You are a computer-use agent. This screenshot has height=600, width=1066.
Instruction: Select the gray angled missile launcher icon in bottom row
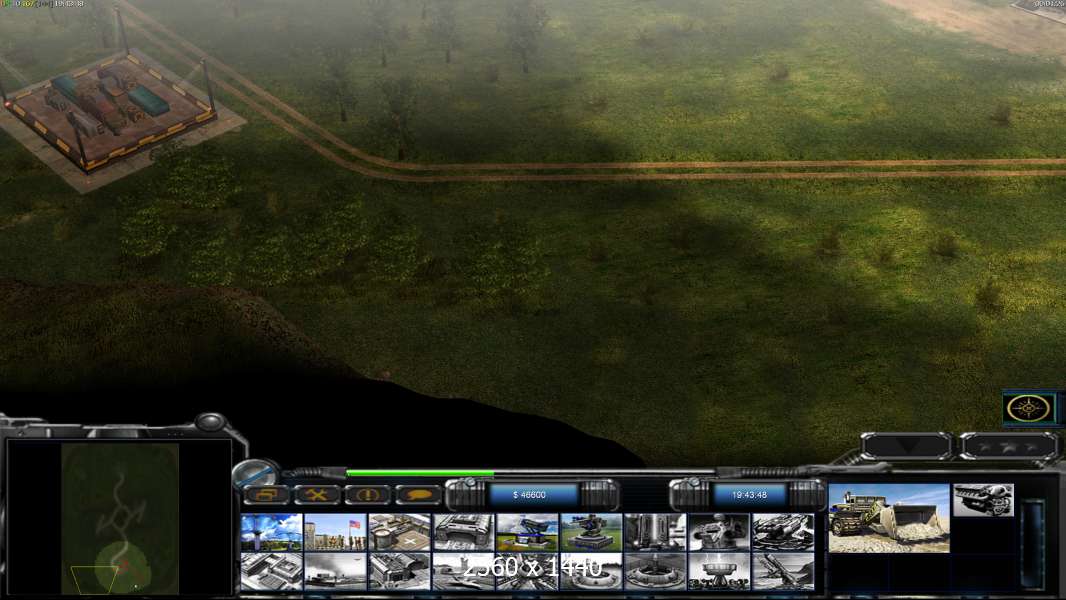pyautogui.click(x=783, y=571)
